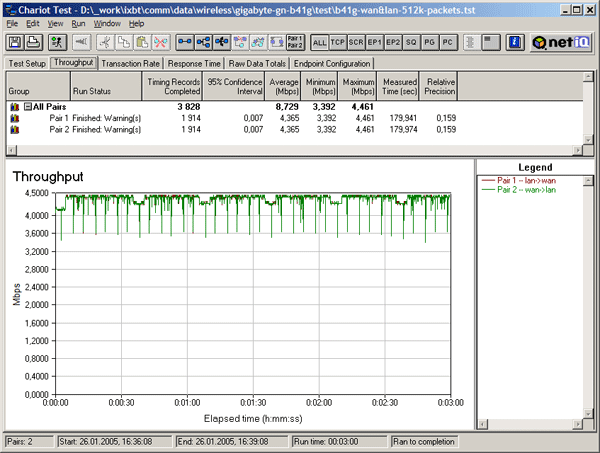Toggle the TCP filter button
The image size is (600, 453).
[x=340, y=42]
